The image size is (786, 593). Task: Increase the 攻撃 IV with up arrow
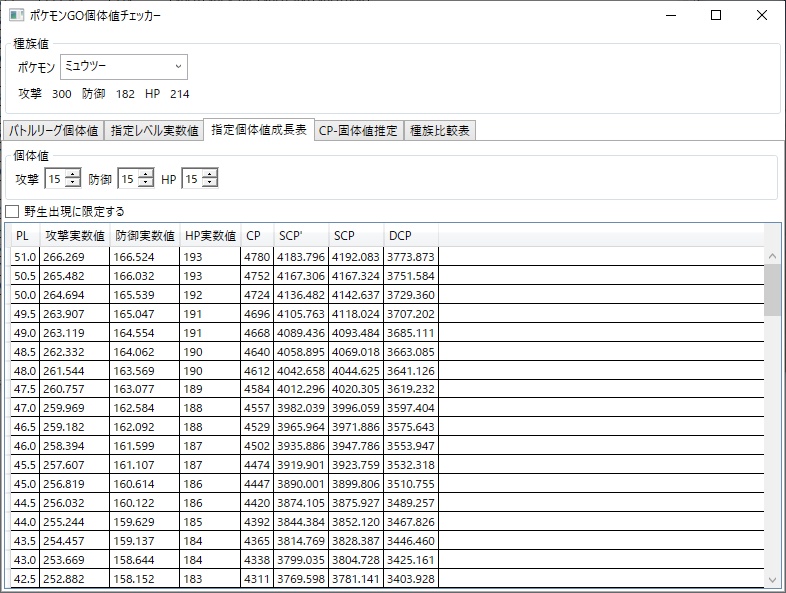[x=73, y=174]
